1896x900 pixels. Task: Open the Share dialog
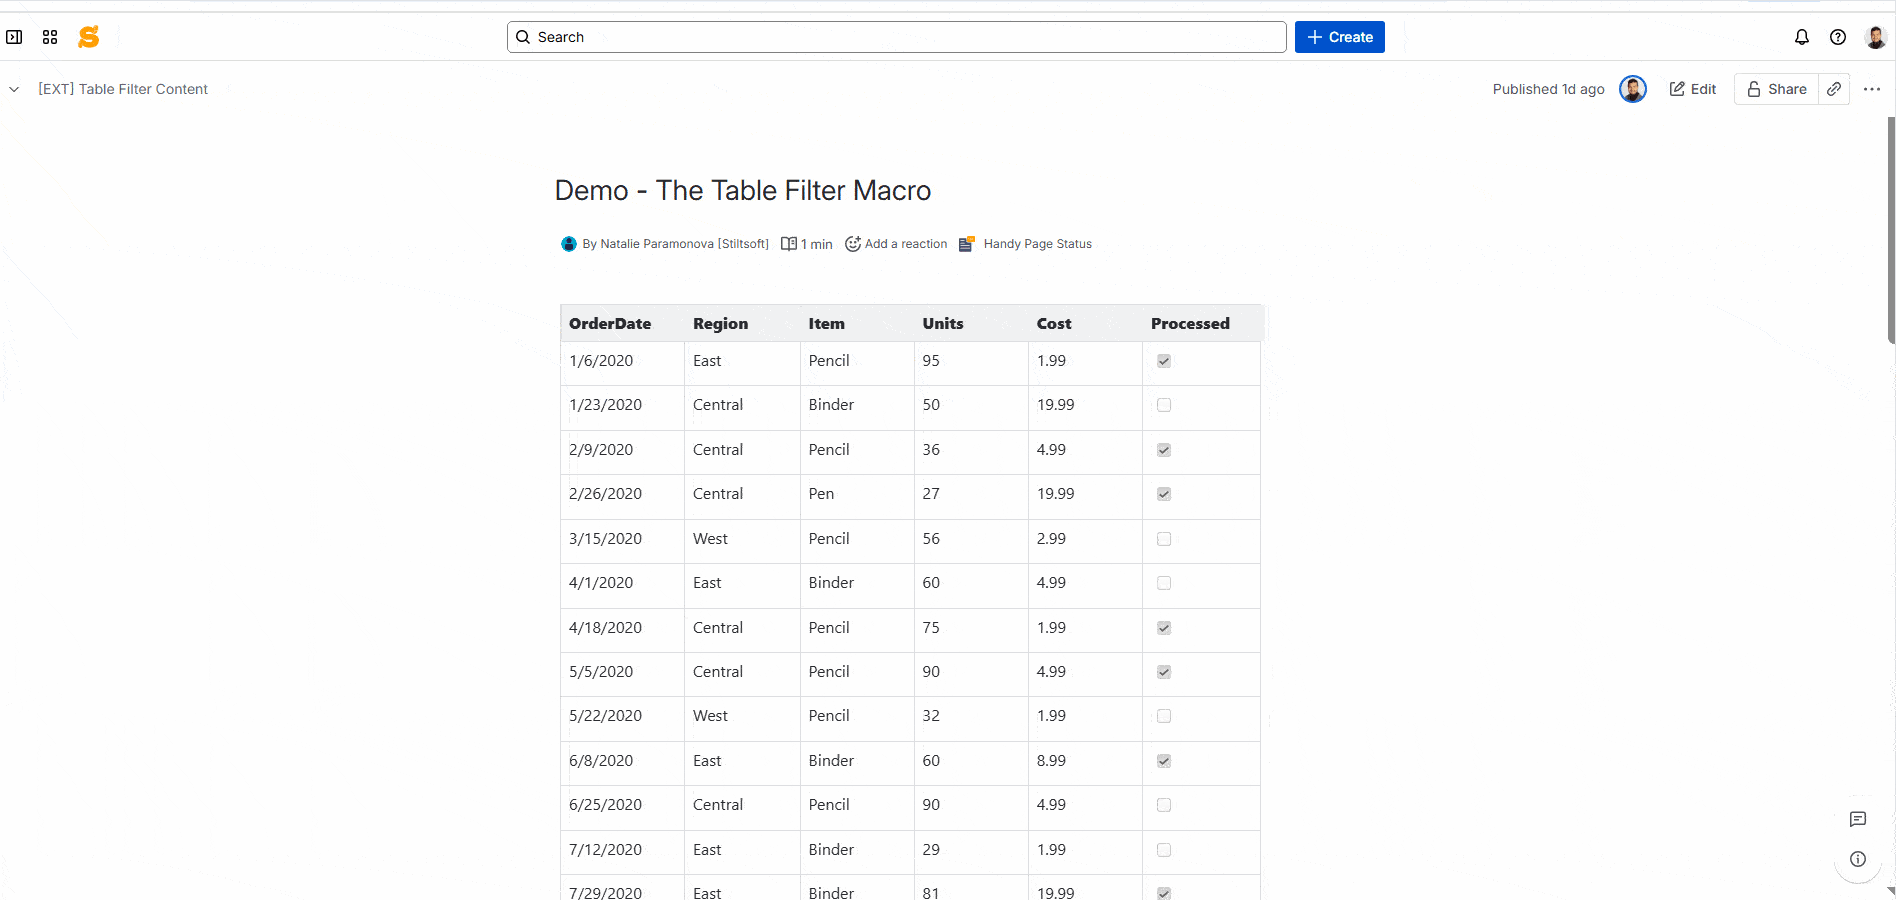pos(1776,89)
